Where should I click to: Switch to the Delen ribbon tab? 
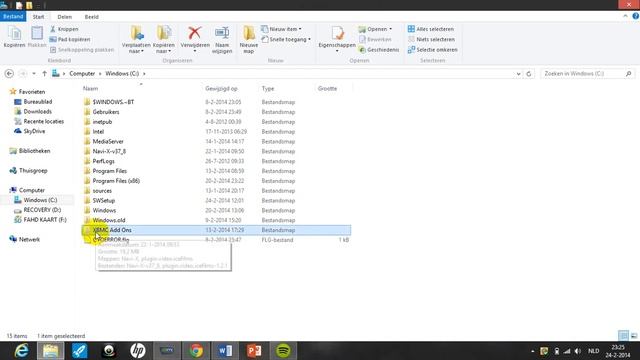pyautogui.click(x=64, y=17)
